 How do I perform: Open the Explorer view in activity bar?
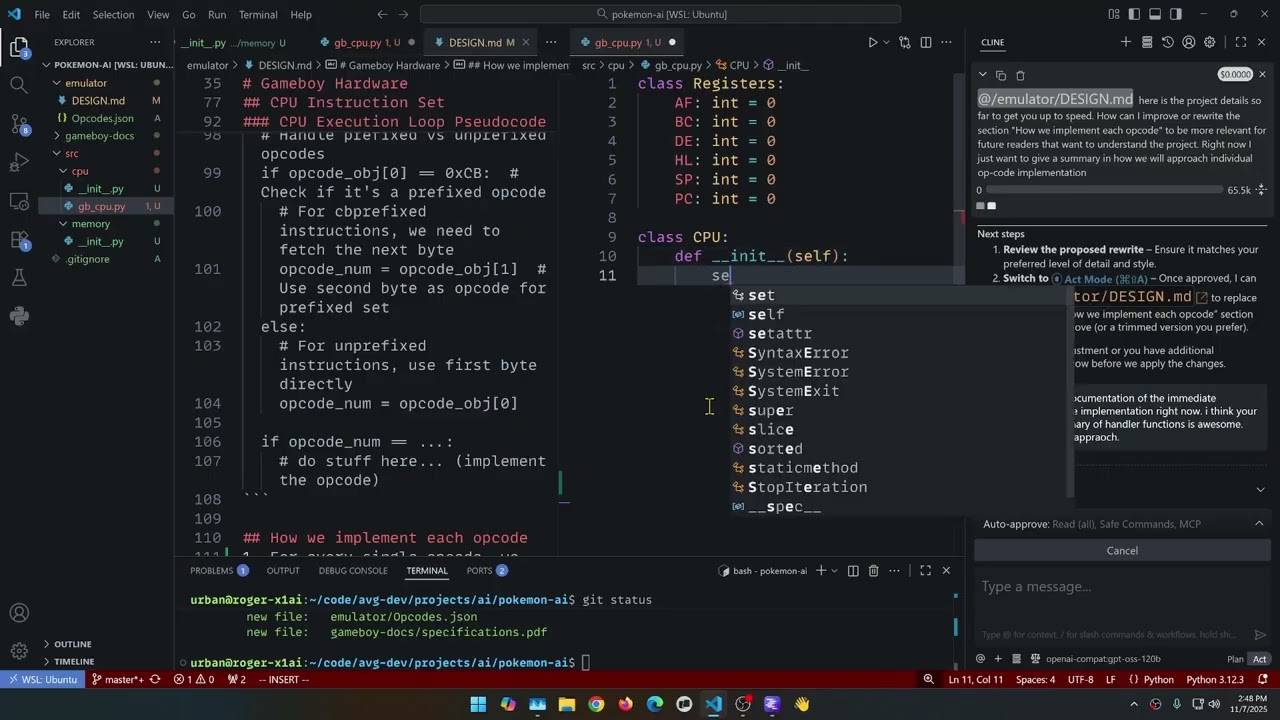[x=19, y=47]
